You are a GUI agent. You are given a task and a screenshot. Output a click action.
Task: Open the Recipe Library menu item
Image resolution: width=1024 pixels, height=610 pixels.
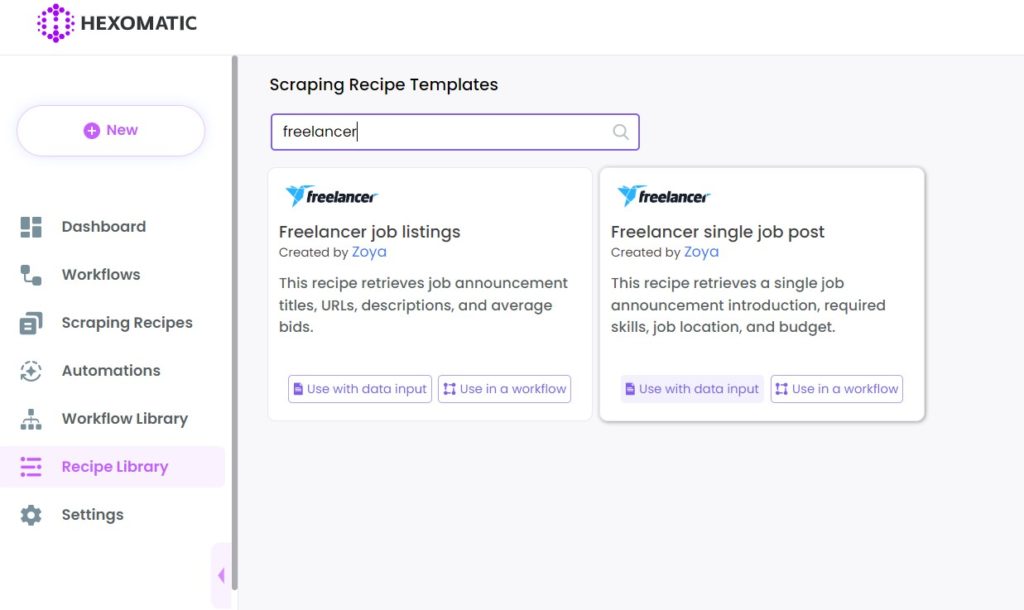coord(112,467)
